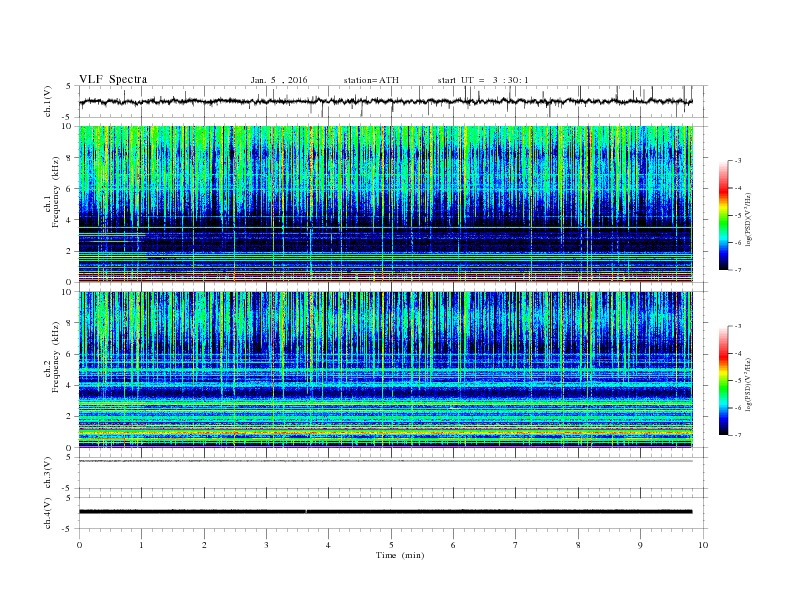Click the "5" tick on the time axis
Viewport: 792px width, 612px height.
[391, 545]
